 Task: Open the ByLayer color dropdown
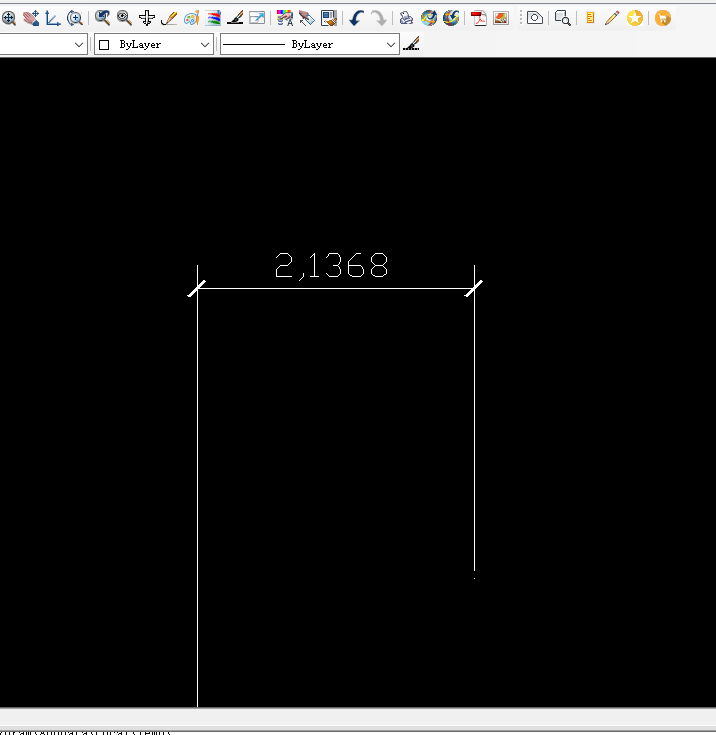point(205,45)
